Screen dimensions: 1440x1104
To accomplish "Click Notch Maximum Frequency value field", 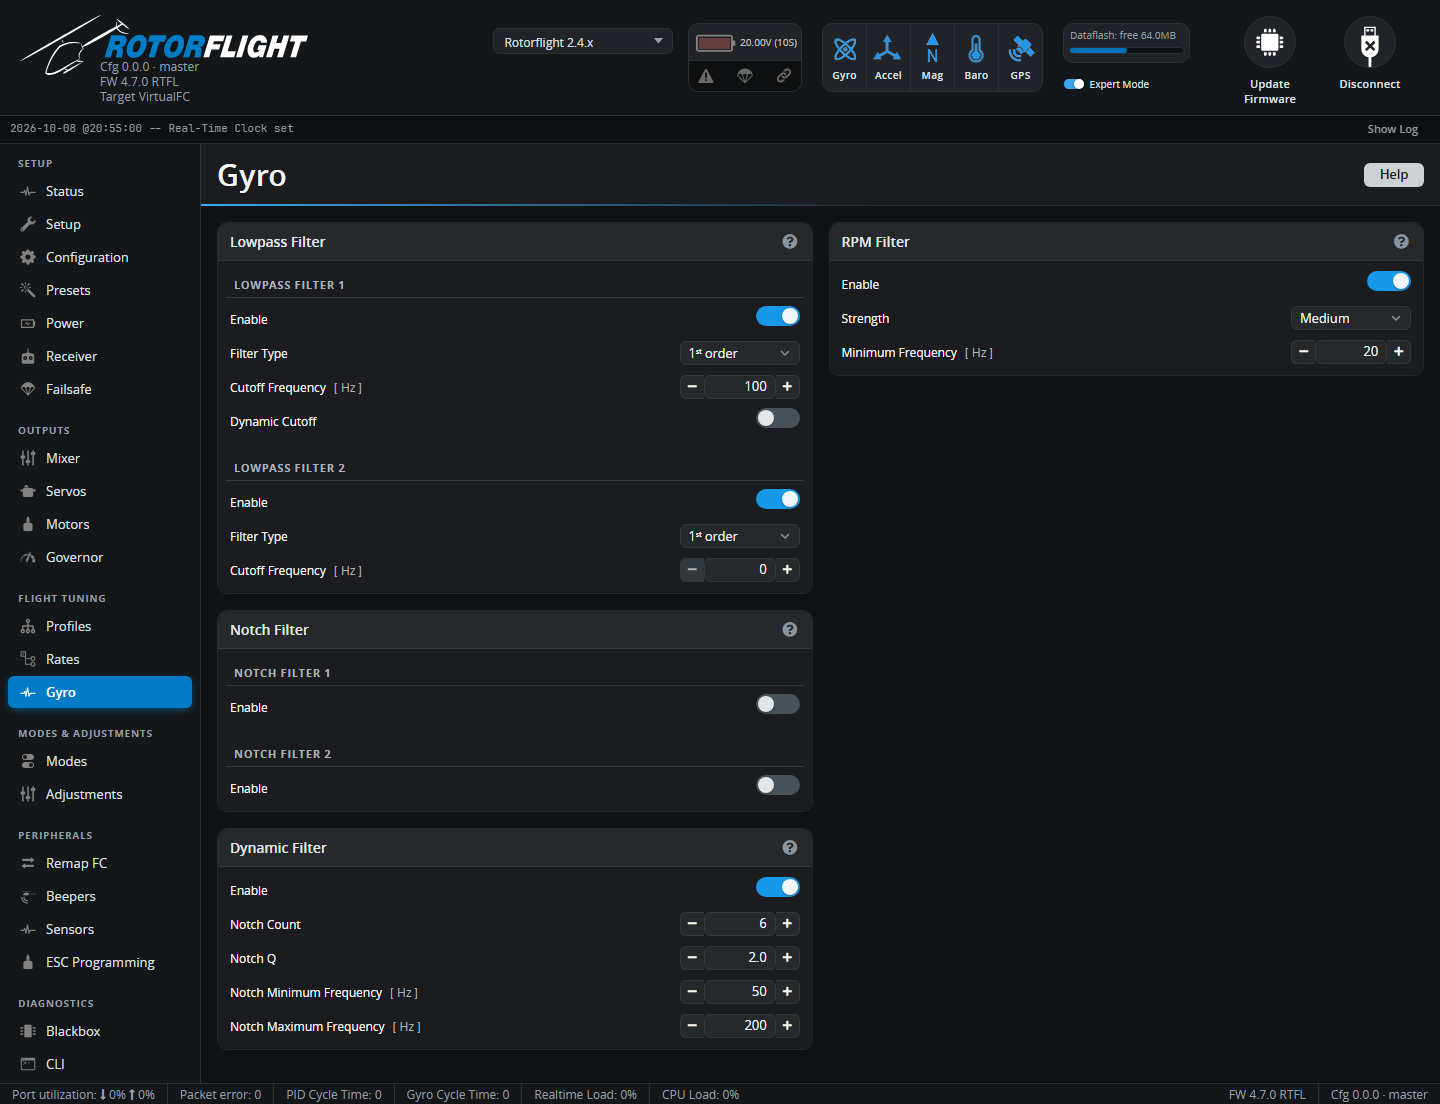I will click(x=740, y=1025).
